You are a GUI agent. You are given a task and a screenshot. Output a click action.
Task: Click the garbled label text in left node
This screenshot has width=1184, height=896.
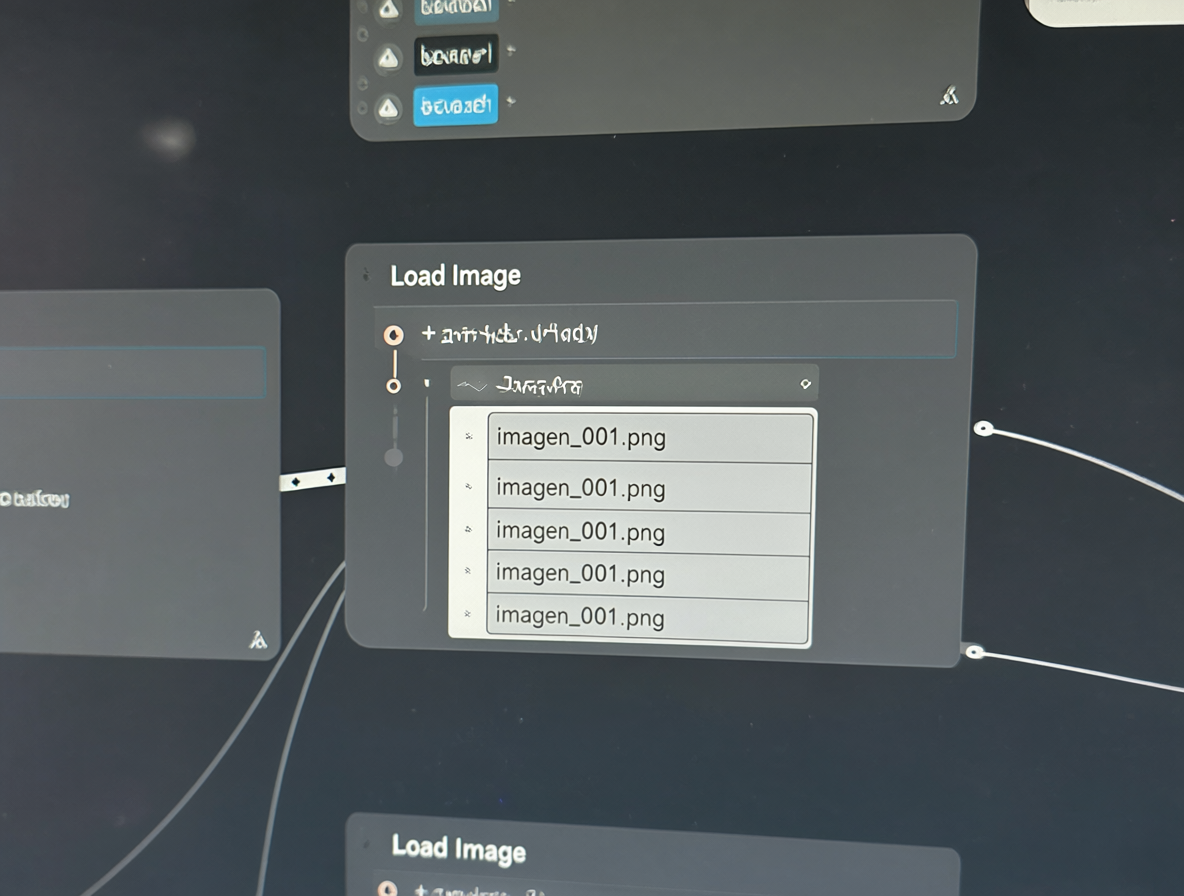pyautogui.click(x=35, y=499)
